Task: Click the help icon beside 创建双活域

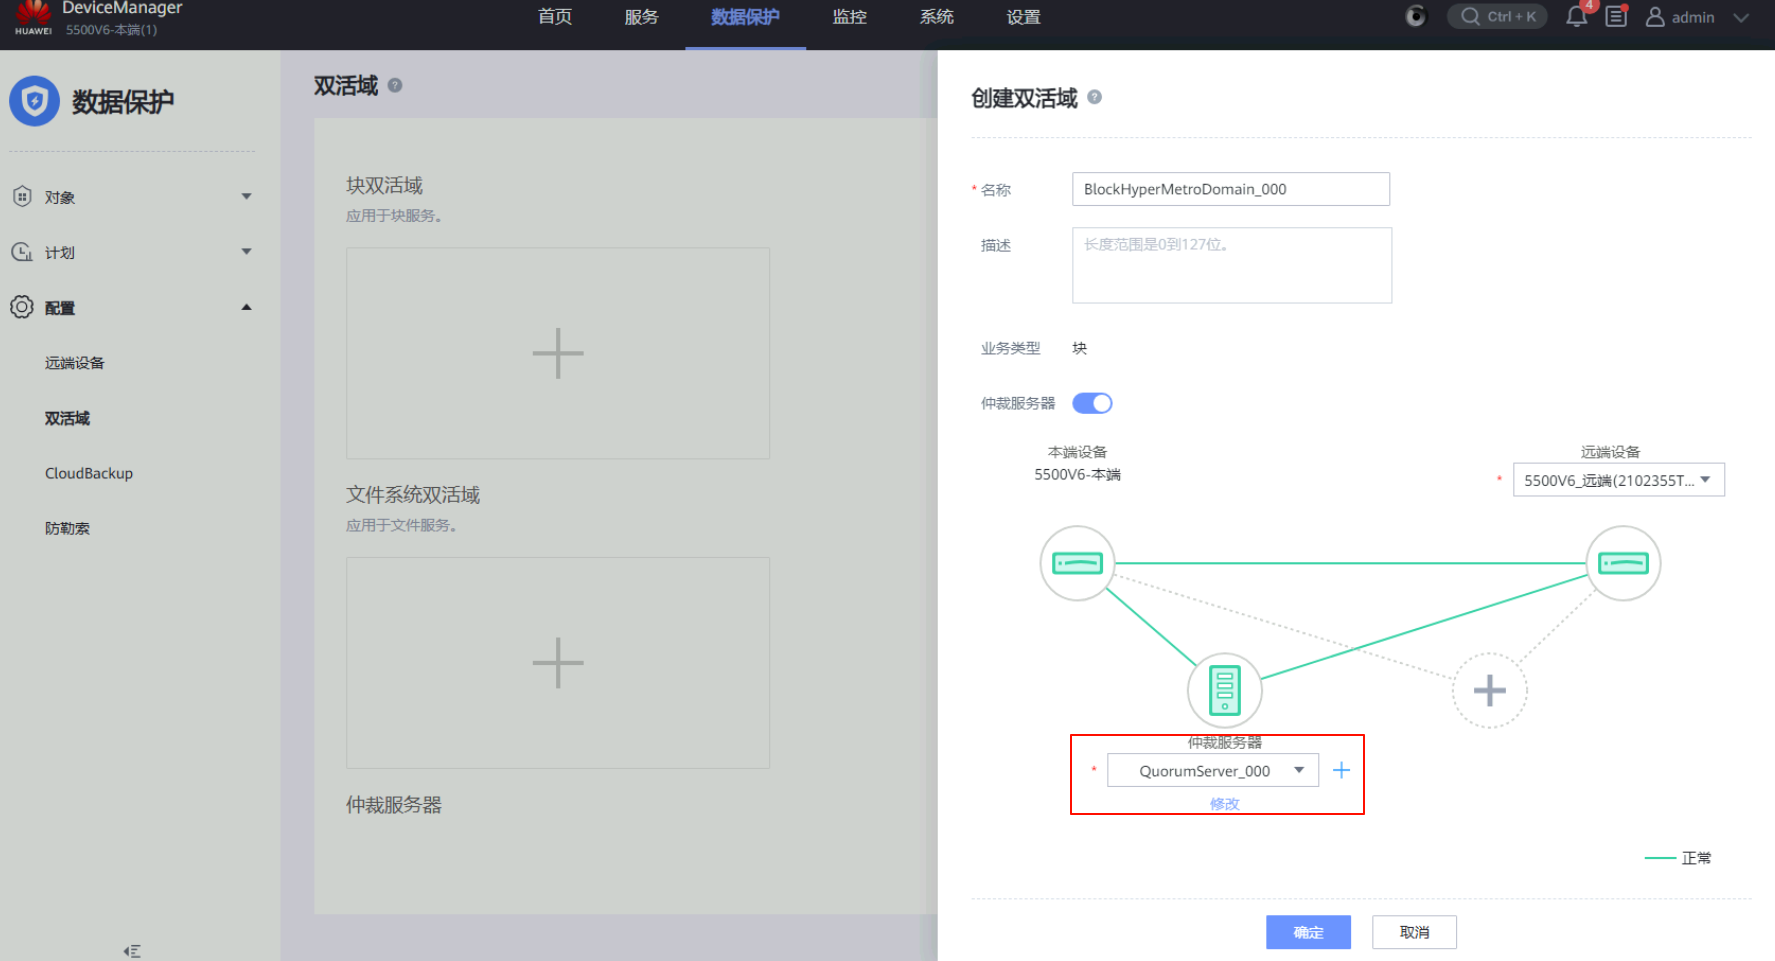Action: click(x=1094, y=97)
